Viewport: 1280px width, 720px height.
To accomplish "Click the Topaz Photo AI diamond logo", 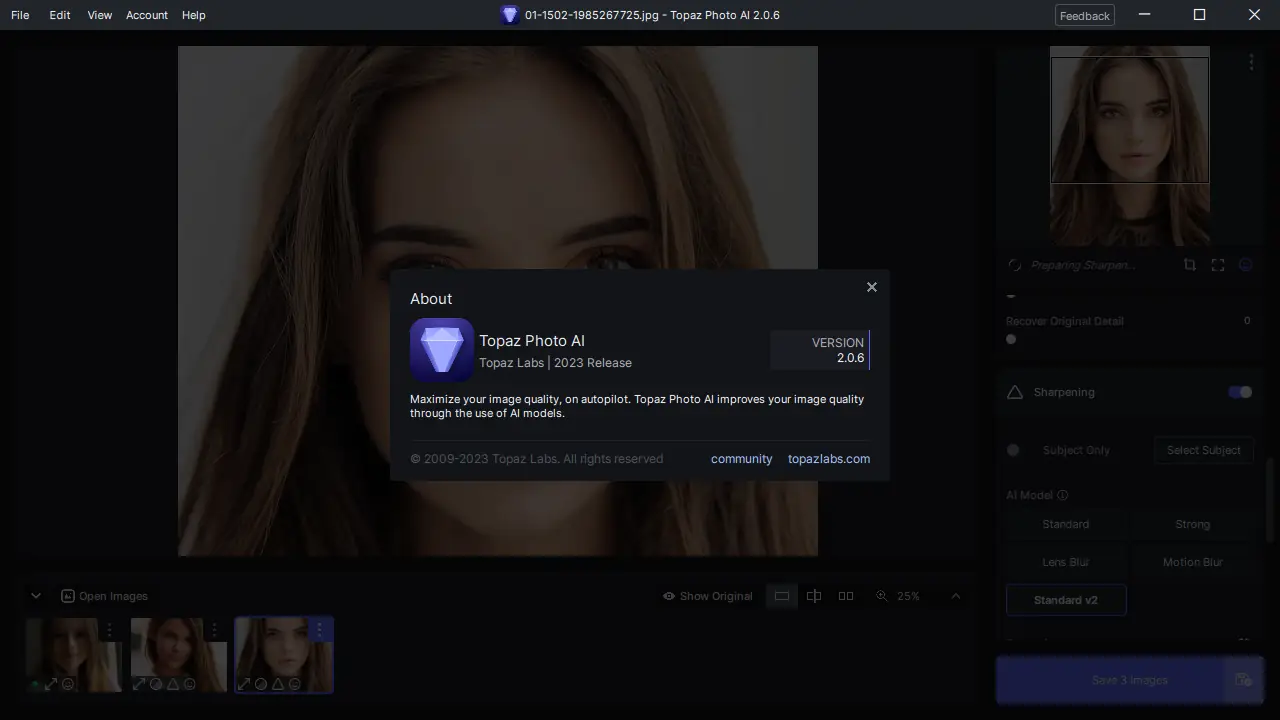I will (442, 350).
